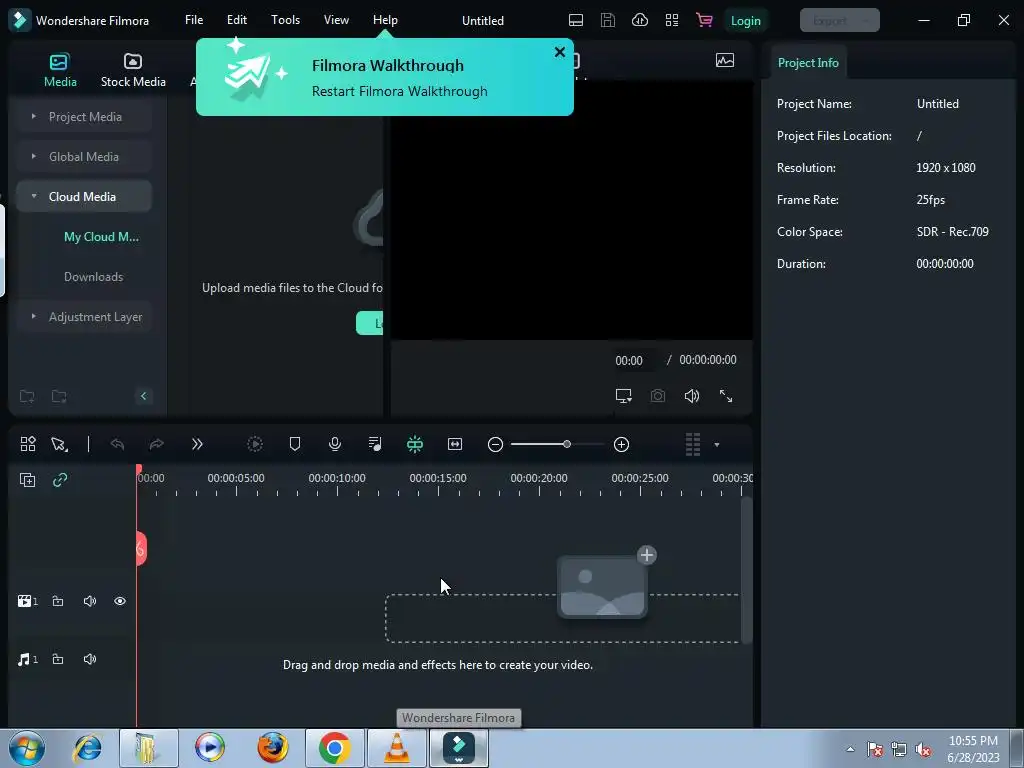The height and width of the screenshot is (768, 1024).
Task: Toggle fullscreen preview icon
Action: click(x=726, y=396)
